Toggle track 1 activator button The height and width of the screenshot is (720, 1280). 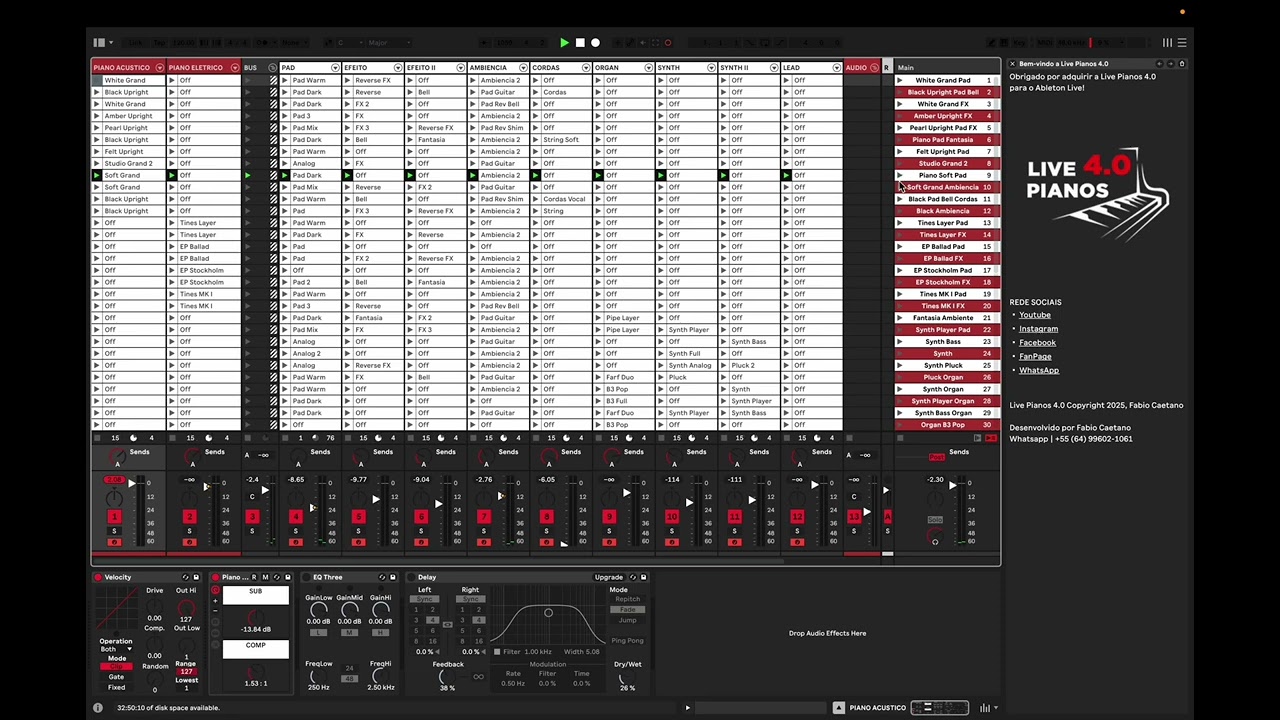click(114, 517)
